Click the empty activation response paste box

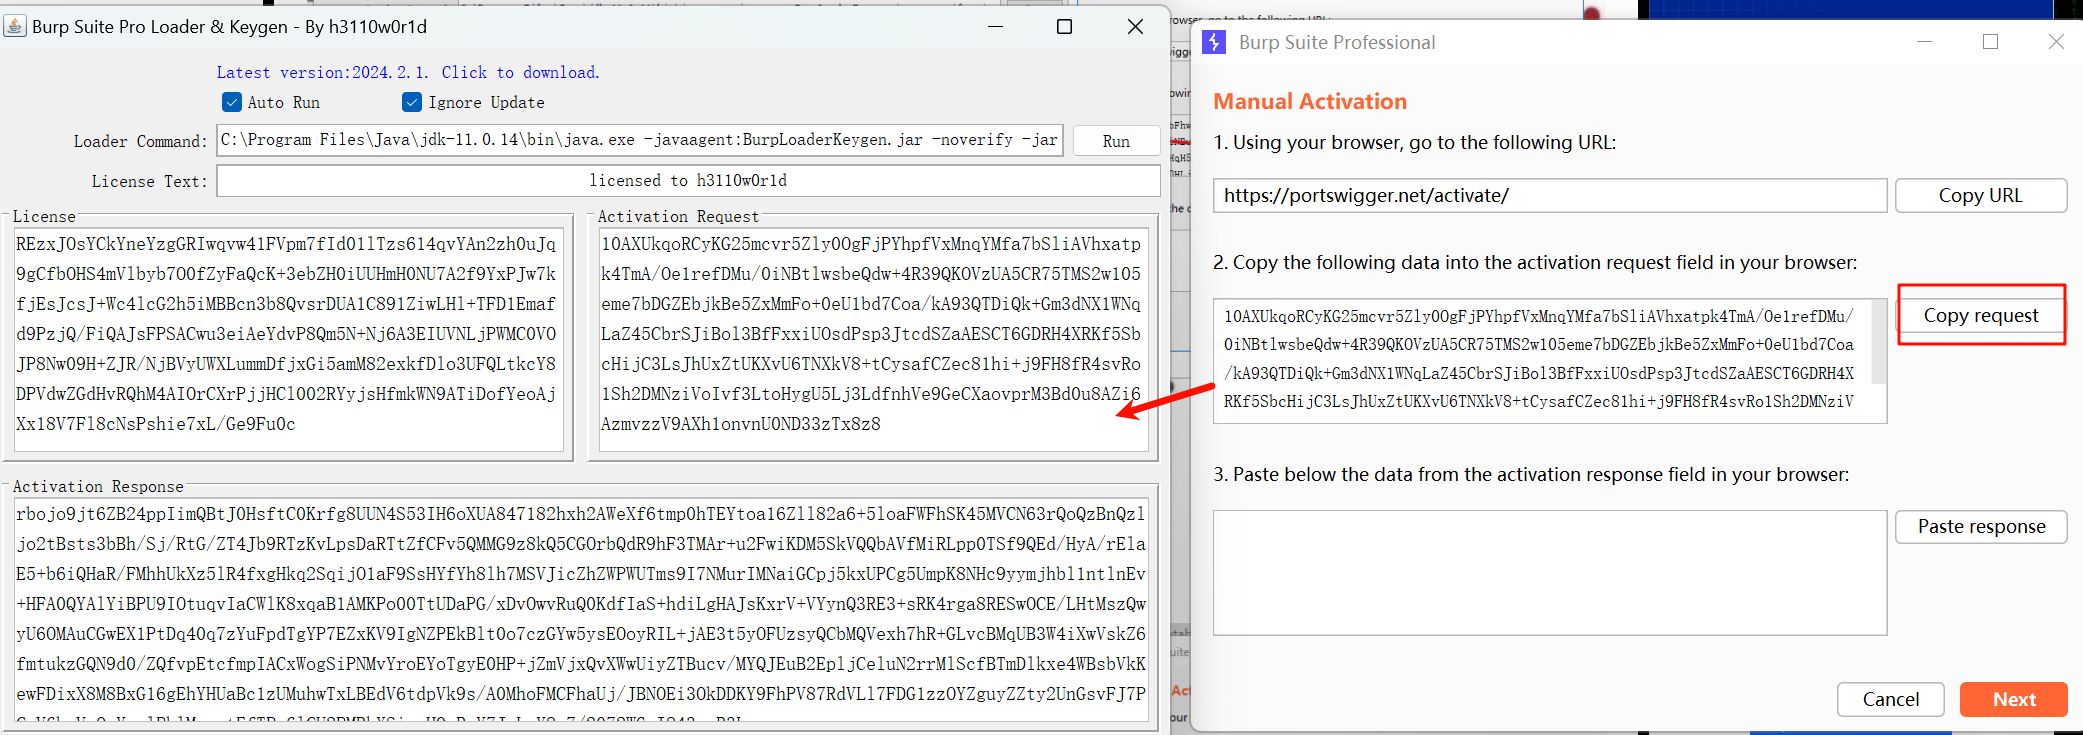(x=1550, y=573)
